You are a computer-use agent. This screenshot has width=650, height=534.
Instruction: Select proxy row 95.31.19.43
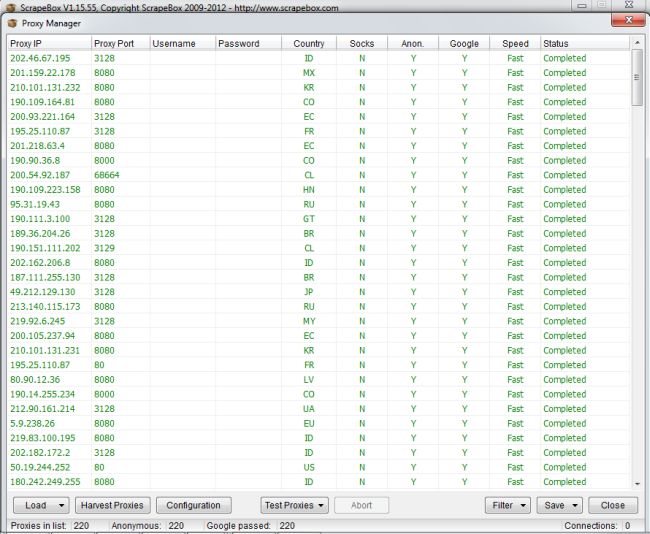pos(319,204)
